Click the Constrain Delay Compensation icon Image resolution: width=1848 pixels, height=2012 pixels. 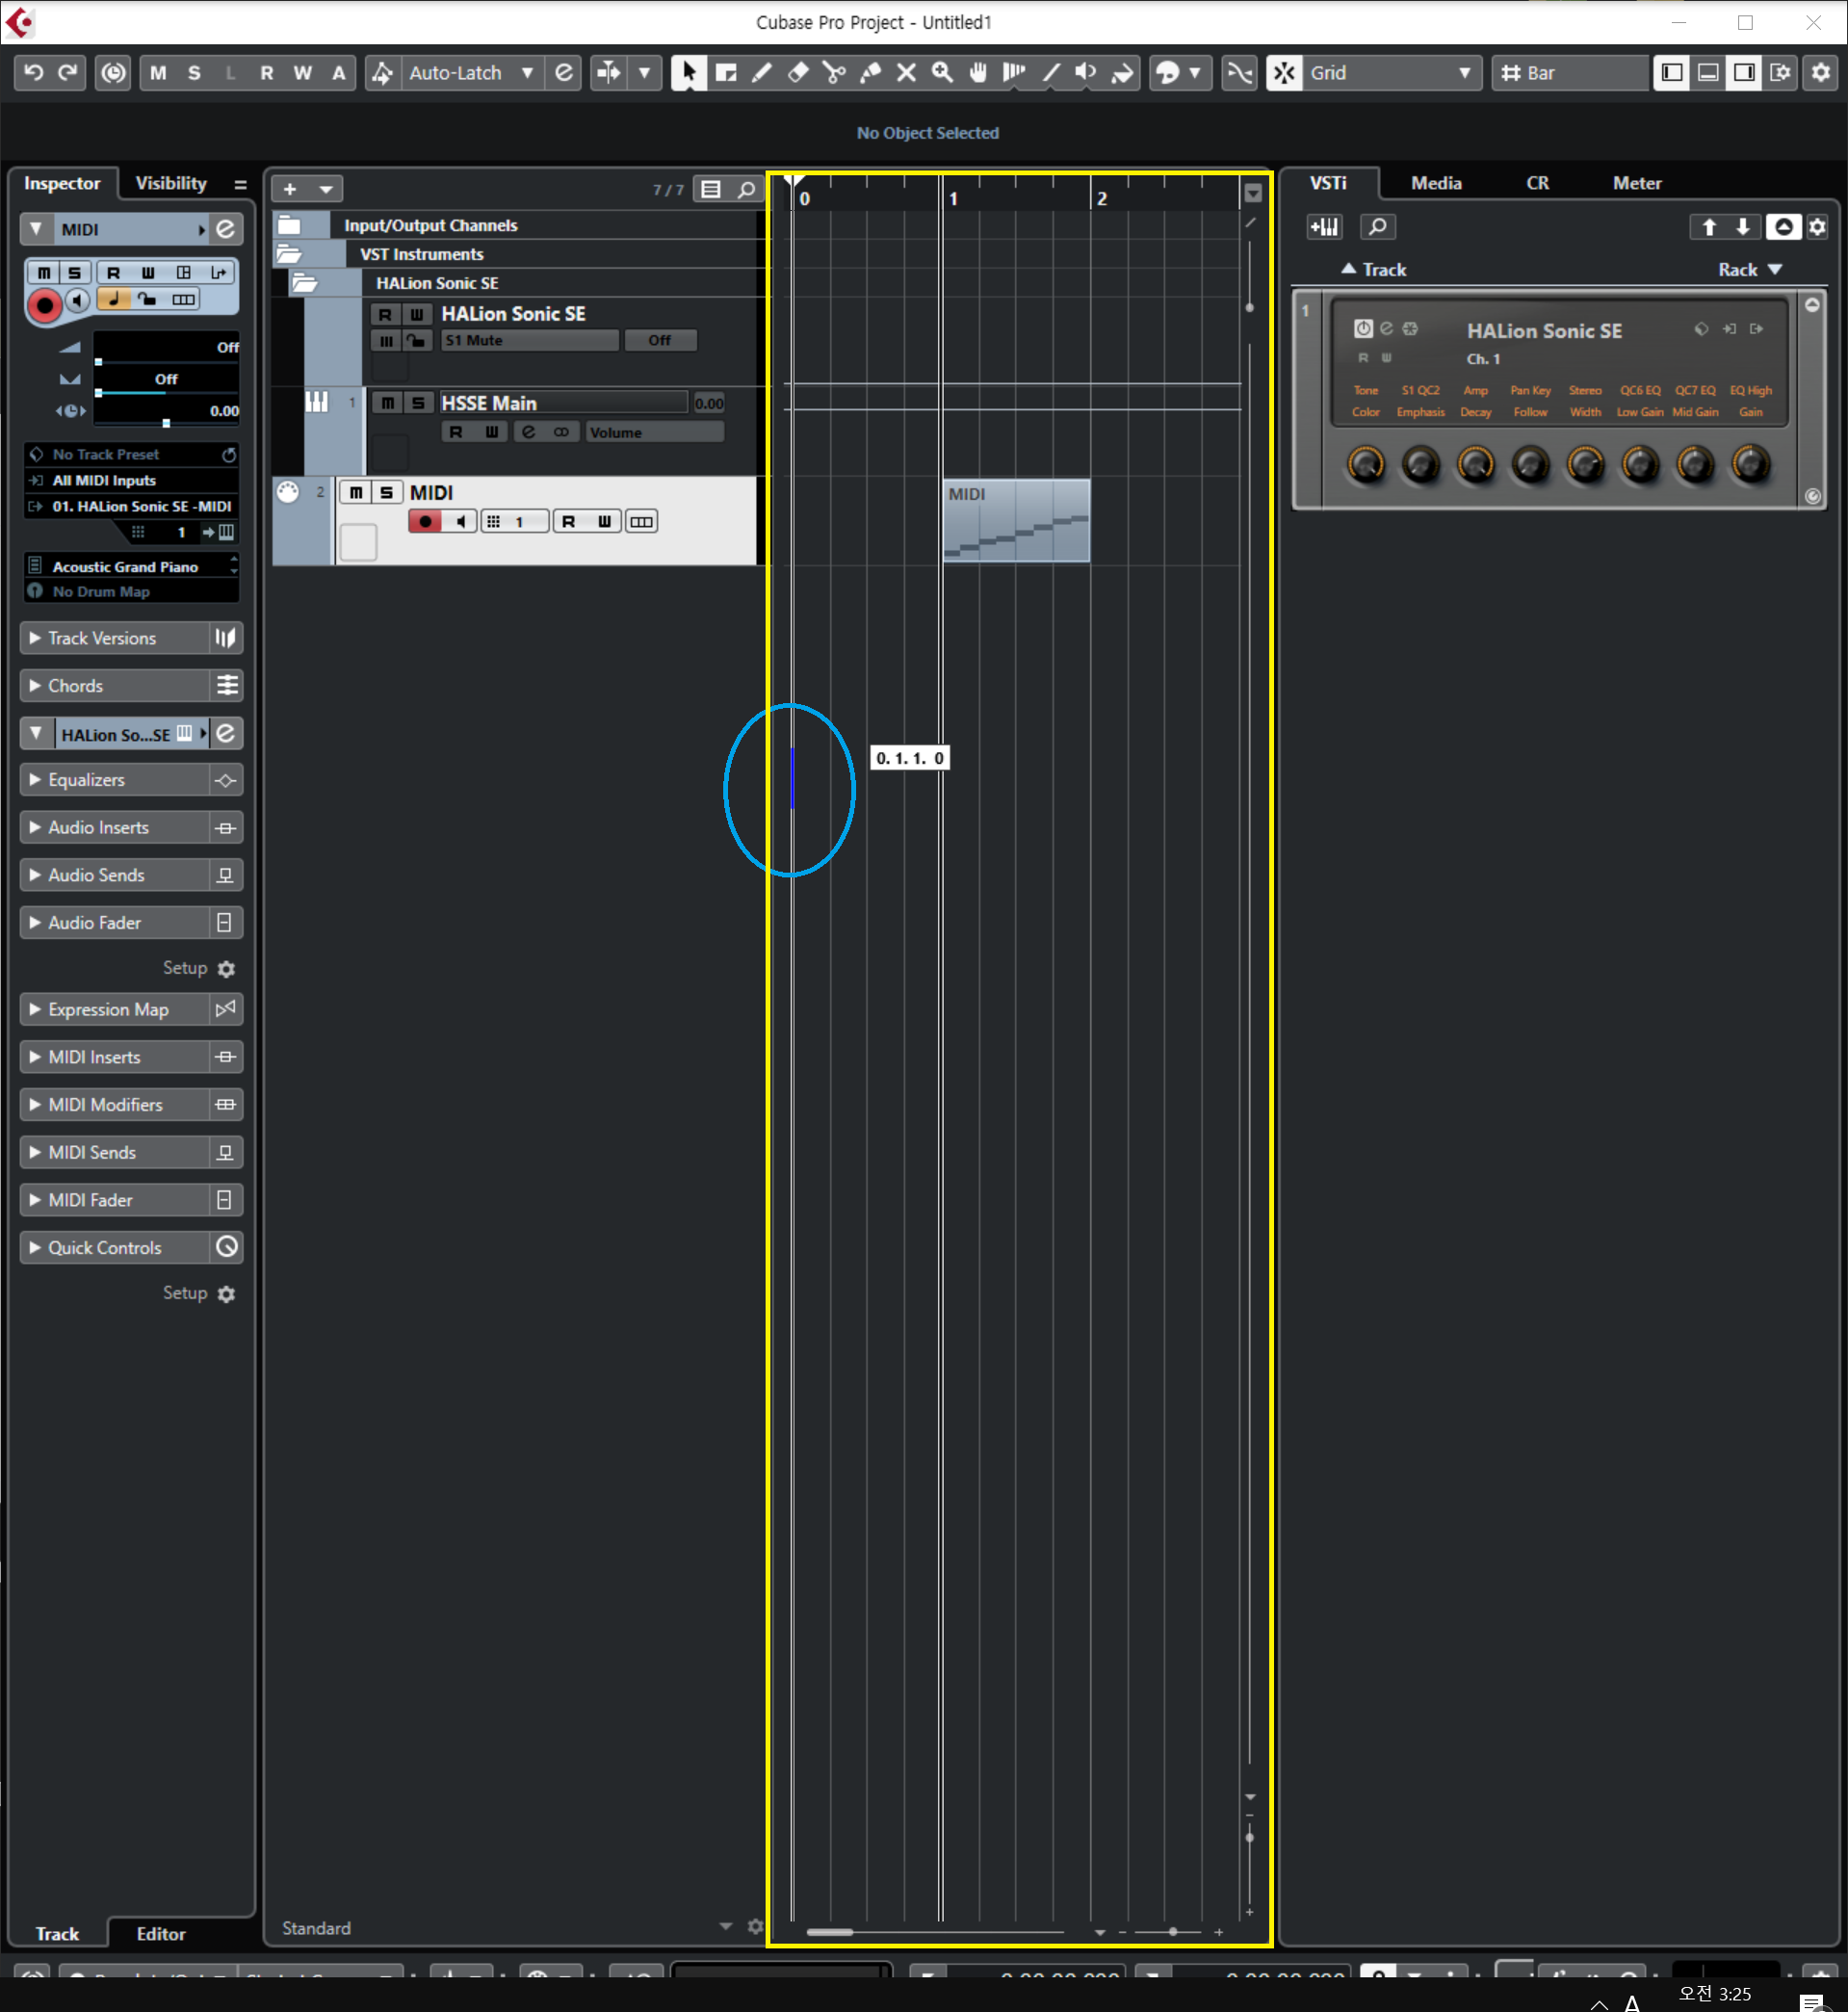click(114, 73)
